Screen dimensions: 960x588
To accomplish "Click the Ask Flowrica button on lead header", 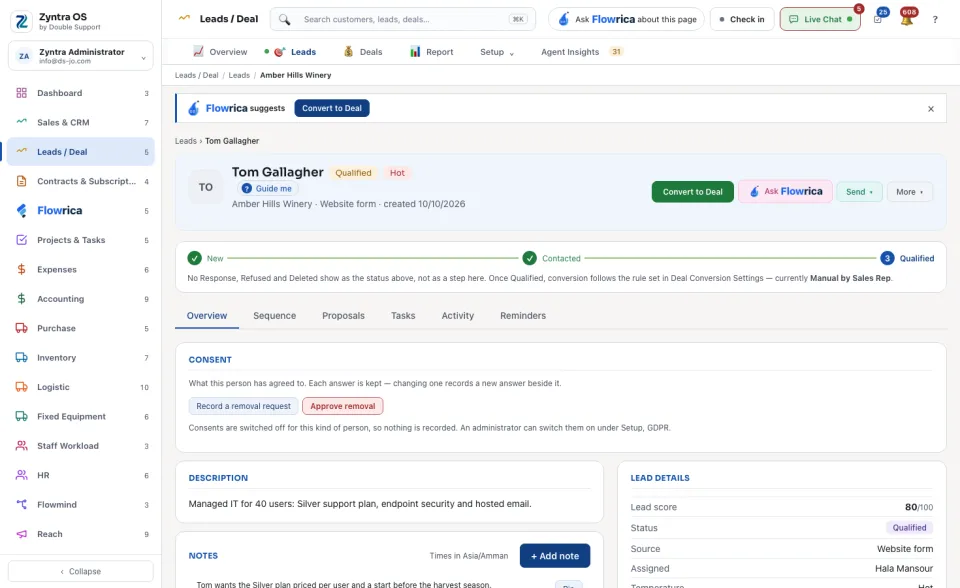I will pos(785,192).
